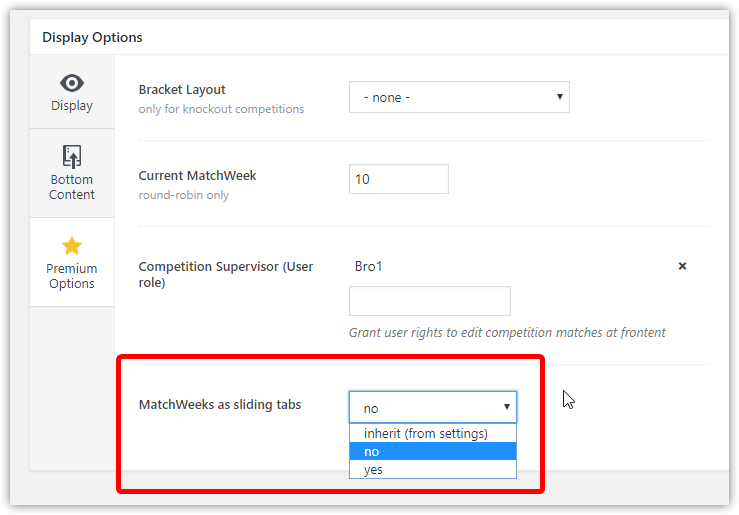Click the Competition Supervisor (User role) label
The height and width of the screenshot is (515, 739).
coord(226,274)
